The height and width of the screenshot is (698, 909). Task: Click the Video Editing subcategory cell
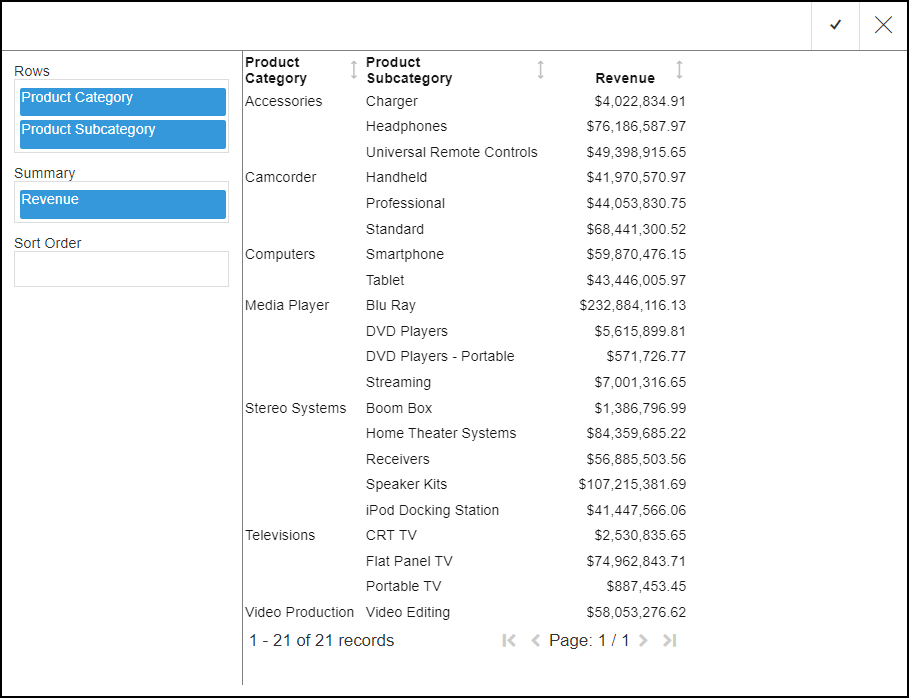pyautogui.click(x=408, y=612)
